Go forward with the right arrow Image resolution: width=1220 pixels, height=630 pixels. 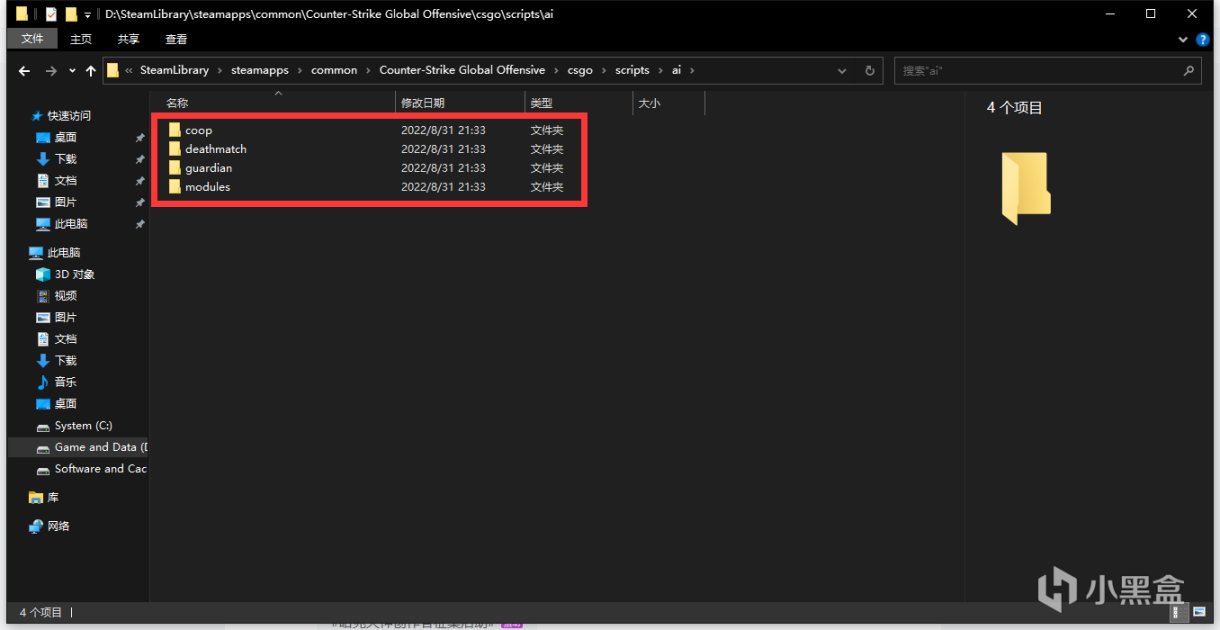[x=51, y=71]
